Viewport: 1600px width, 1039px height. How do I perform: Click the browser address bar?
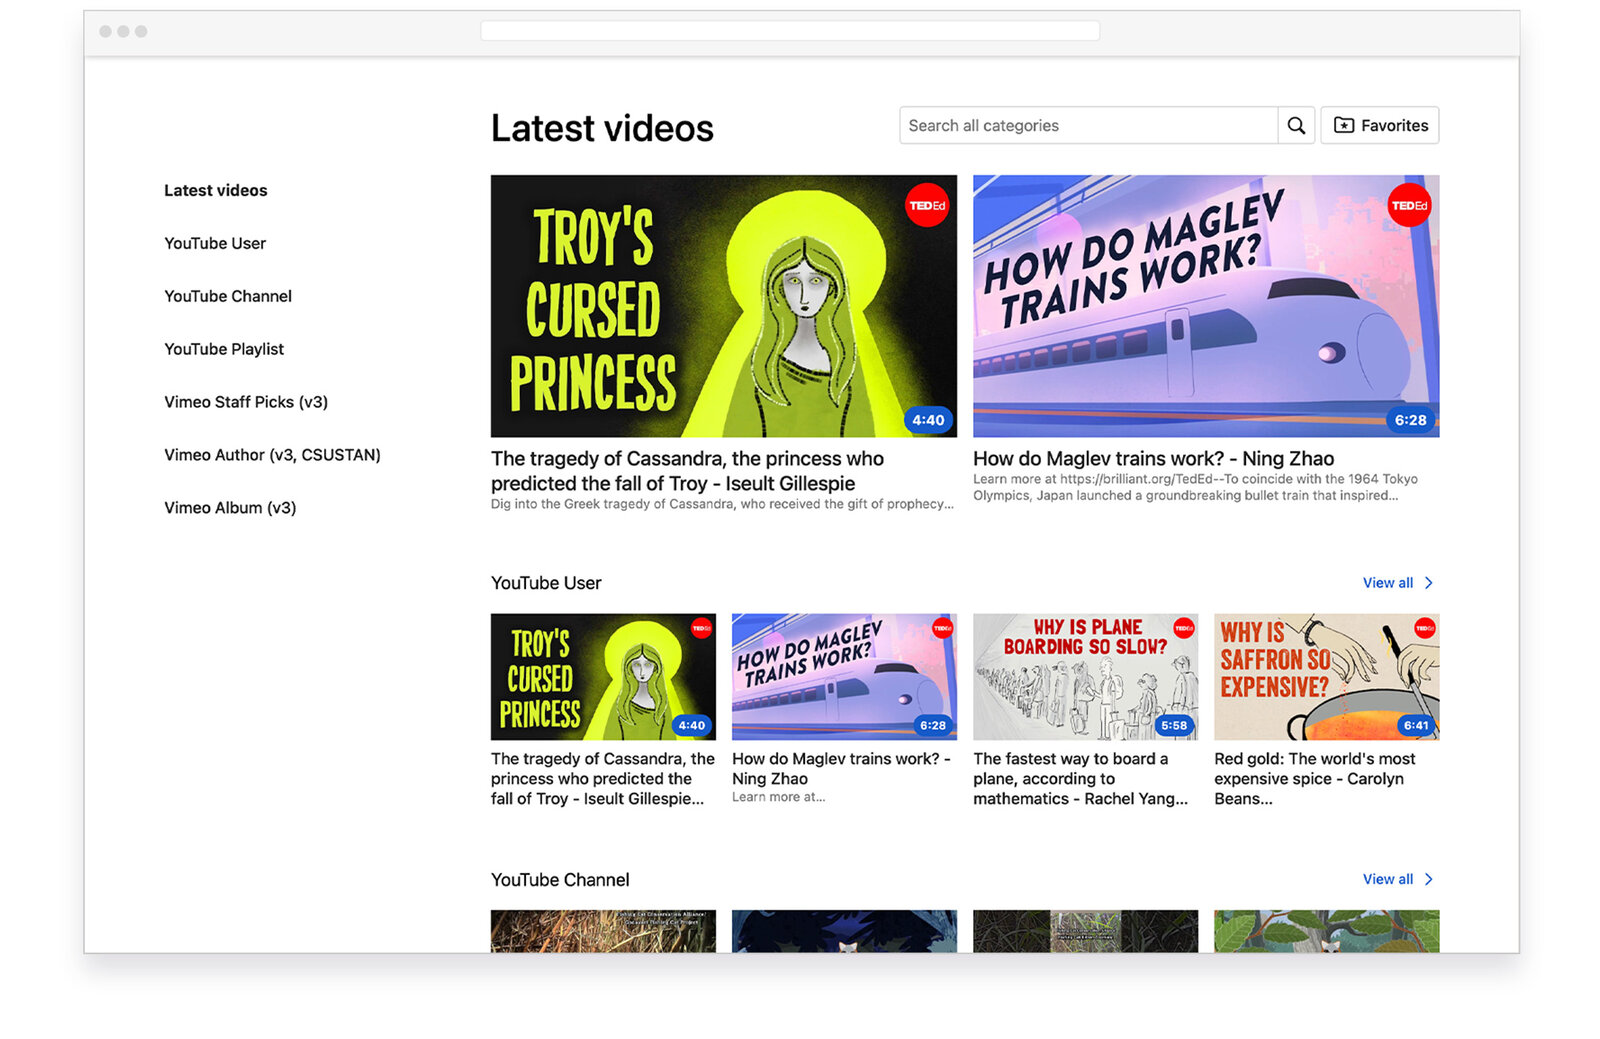790,31
